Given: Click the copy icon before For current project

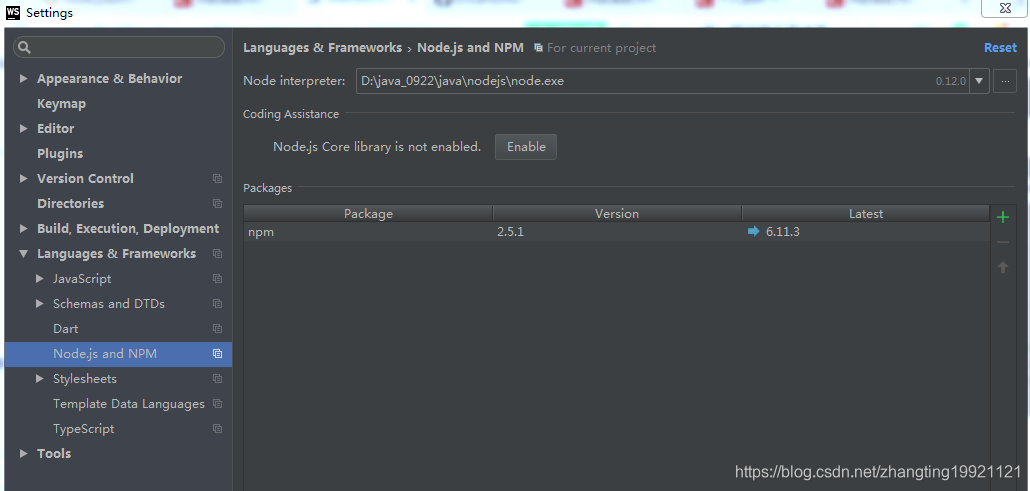Looking at the screenshot, I should (x=538, y=48).
